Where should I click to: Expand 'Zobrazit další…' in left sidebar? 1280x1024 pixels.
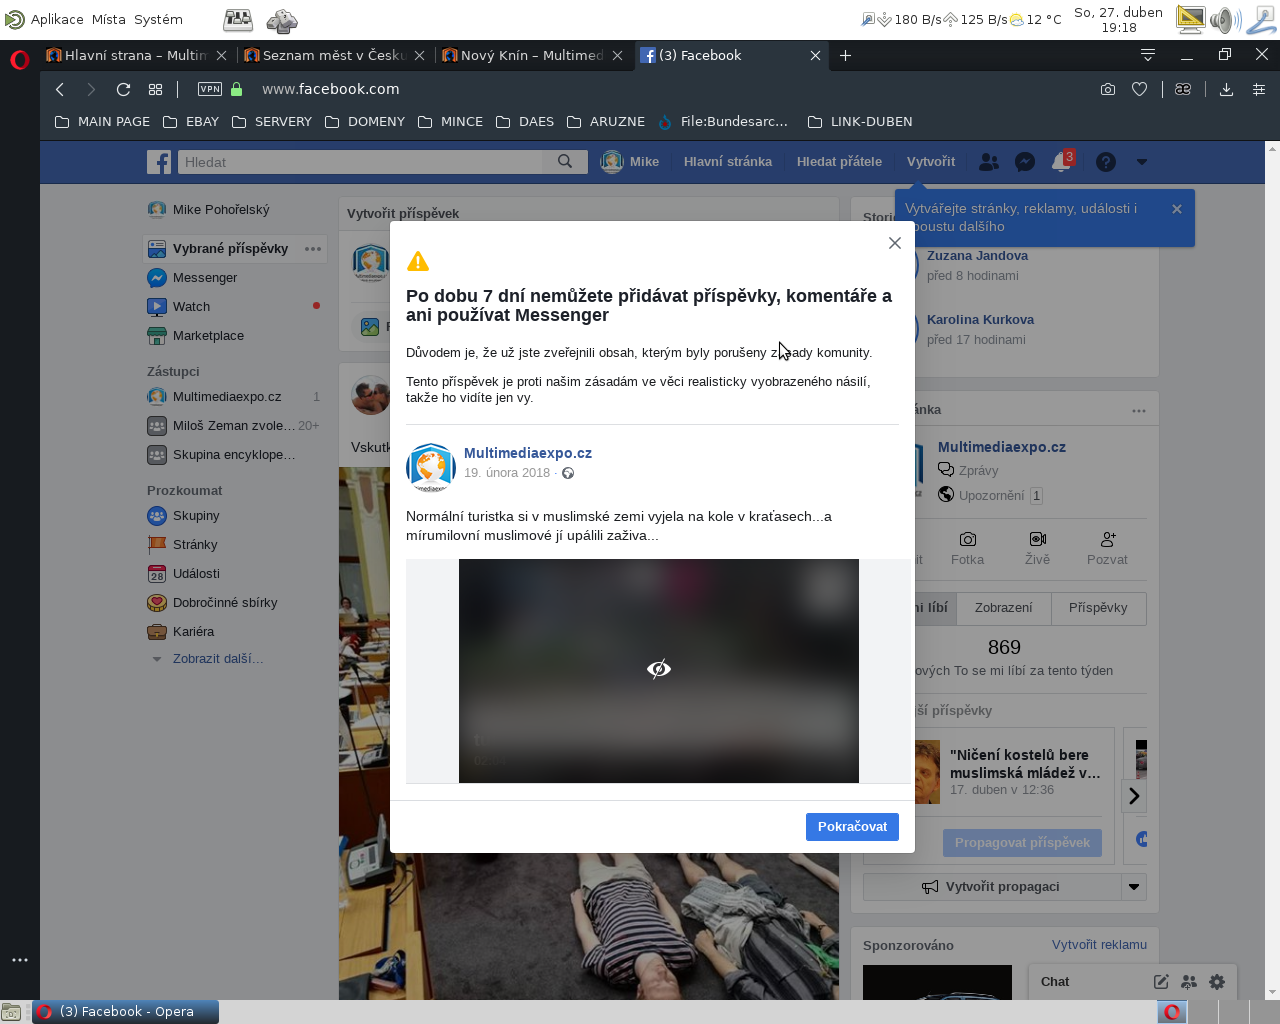217,659
